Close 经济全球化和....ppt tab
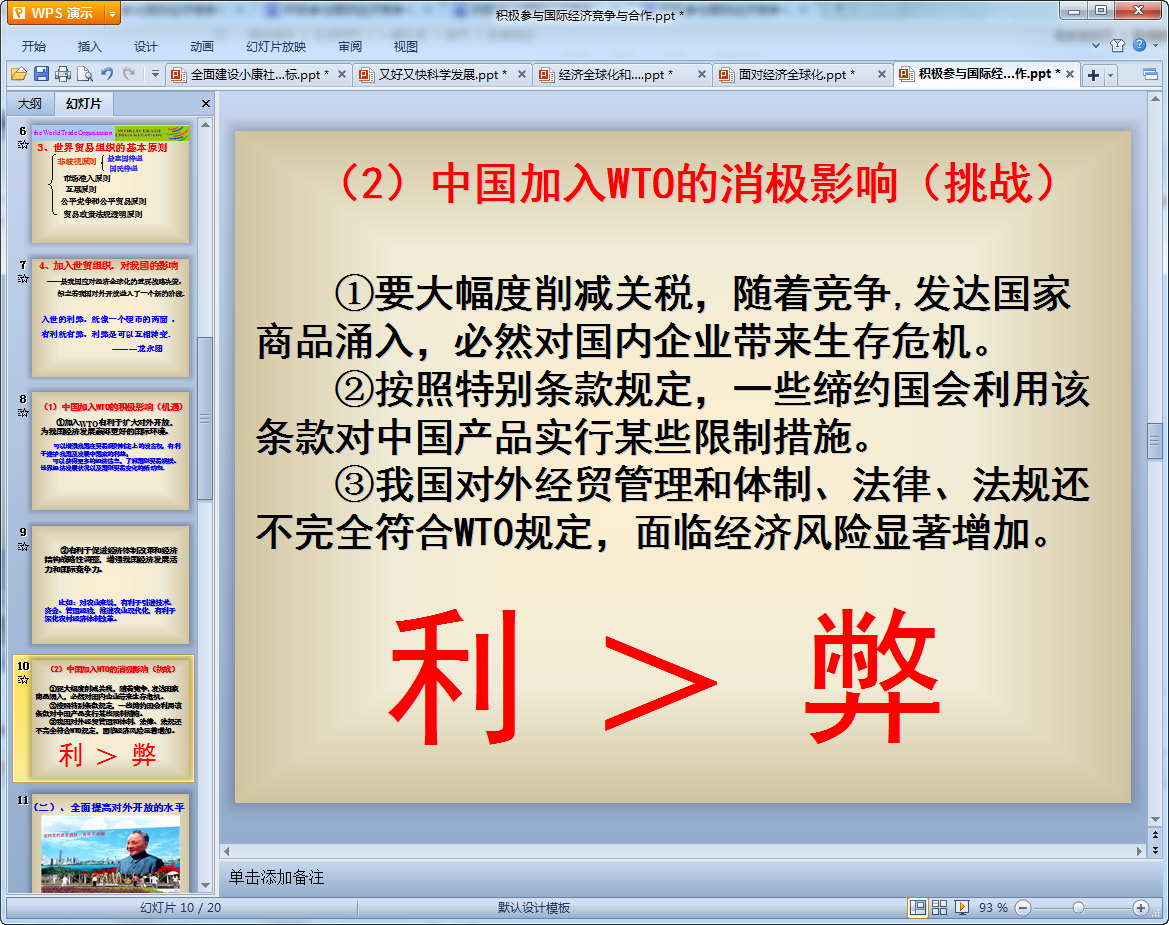The height and width of the screenshot is (925, 1169). (702, 74)
